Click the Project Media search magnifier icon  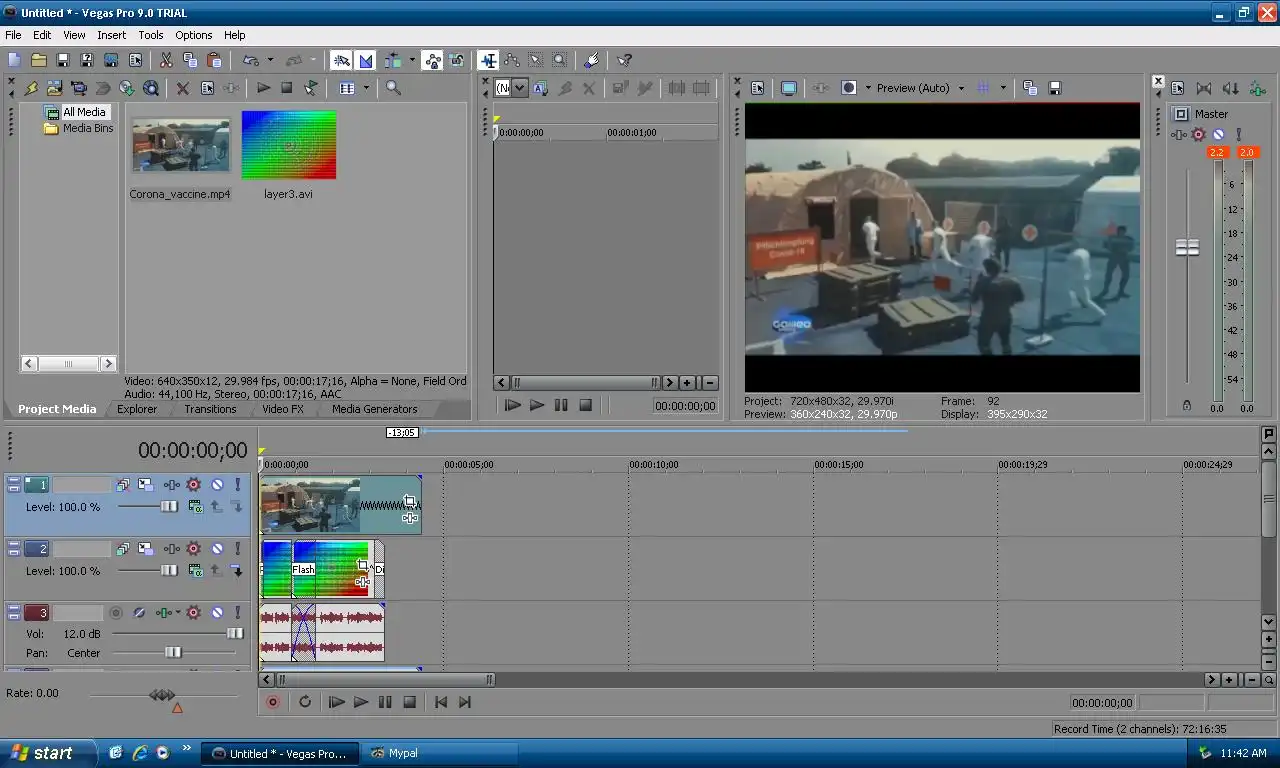393,88
